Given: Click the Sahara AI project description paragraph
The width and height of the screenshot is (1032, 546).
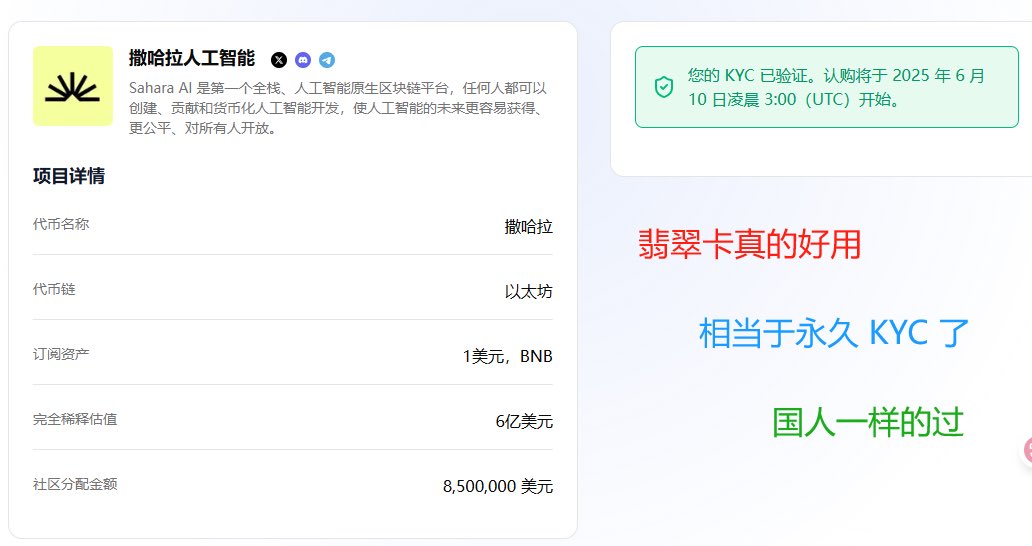Looking at the screenshot, I should 337,108.
